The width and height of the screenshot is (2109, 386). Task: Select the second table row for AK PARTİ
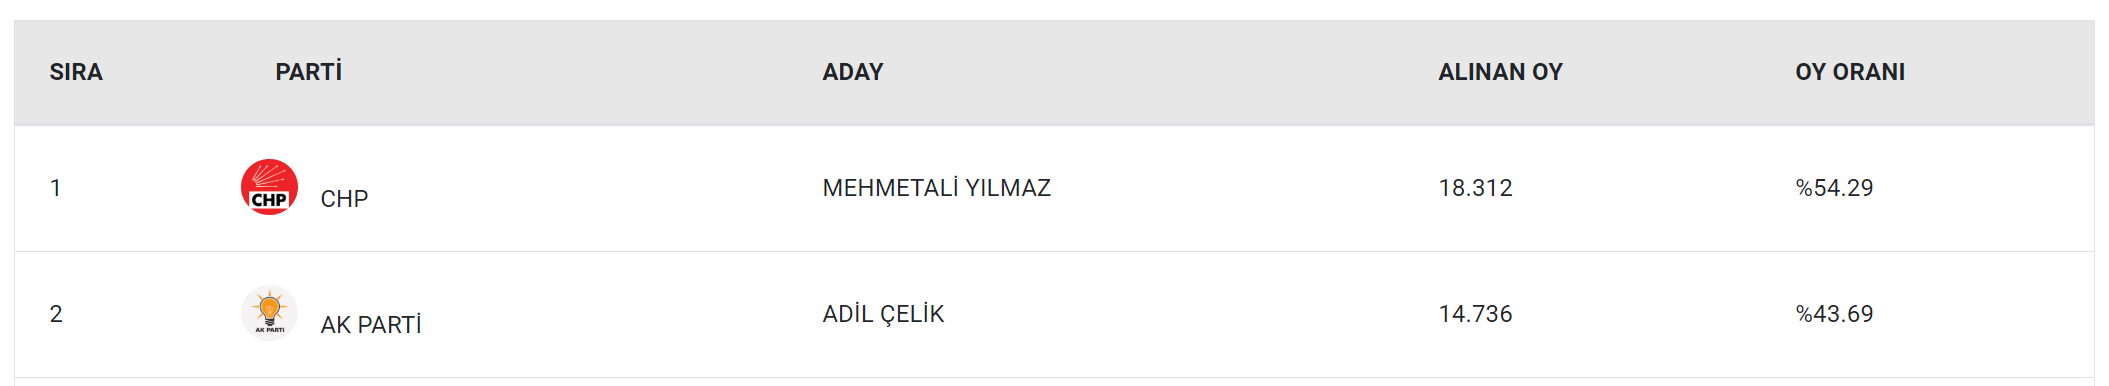point(1054,314)
